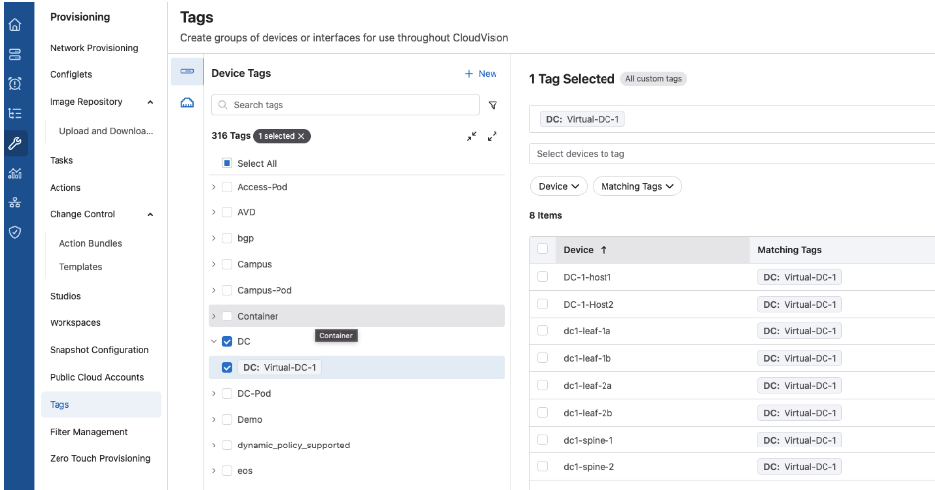Select the DC-1-Host2 device name
935x490 pixels.
tap(589, 305)
